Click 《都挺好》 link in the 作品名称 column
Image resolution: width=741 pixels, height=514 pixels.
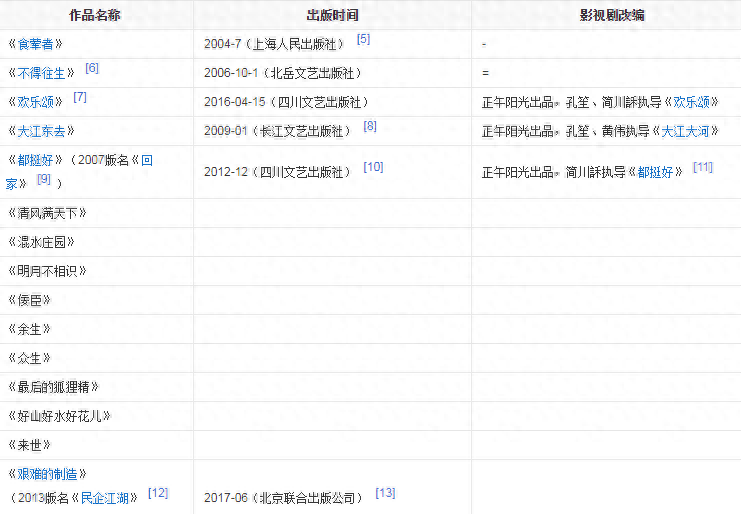point(36,160)
